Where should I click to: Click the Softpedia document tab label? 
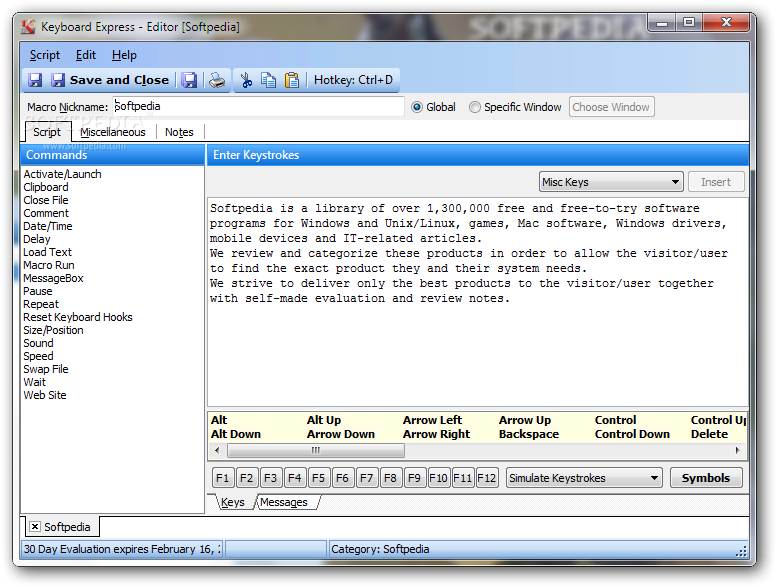pos(67,527)
